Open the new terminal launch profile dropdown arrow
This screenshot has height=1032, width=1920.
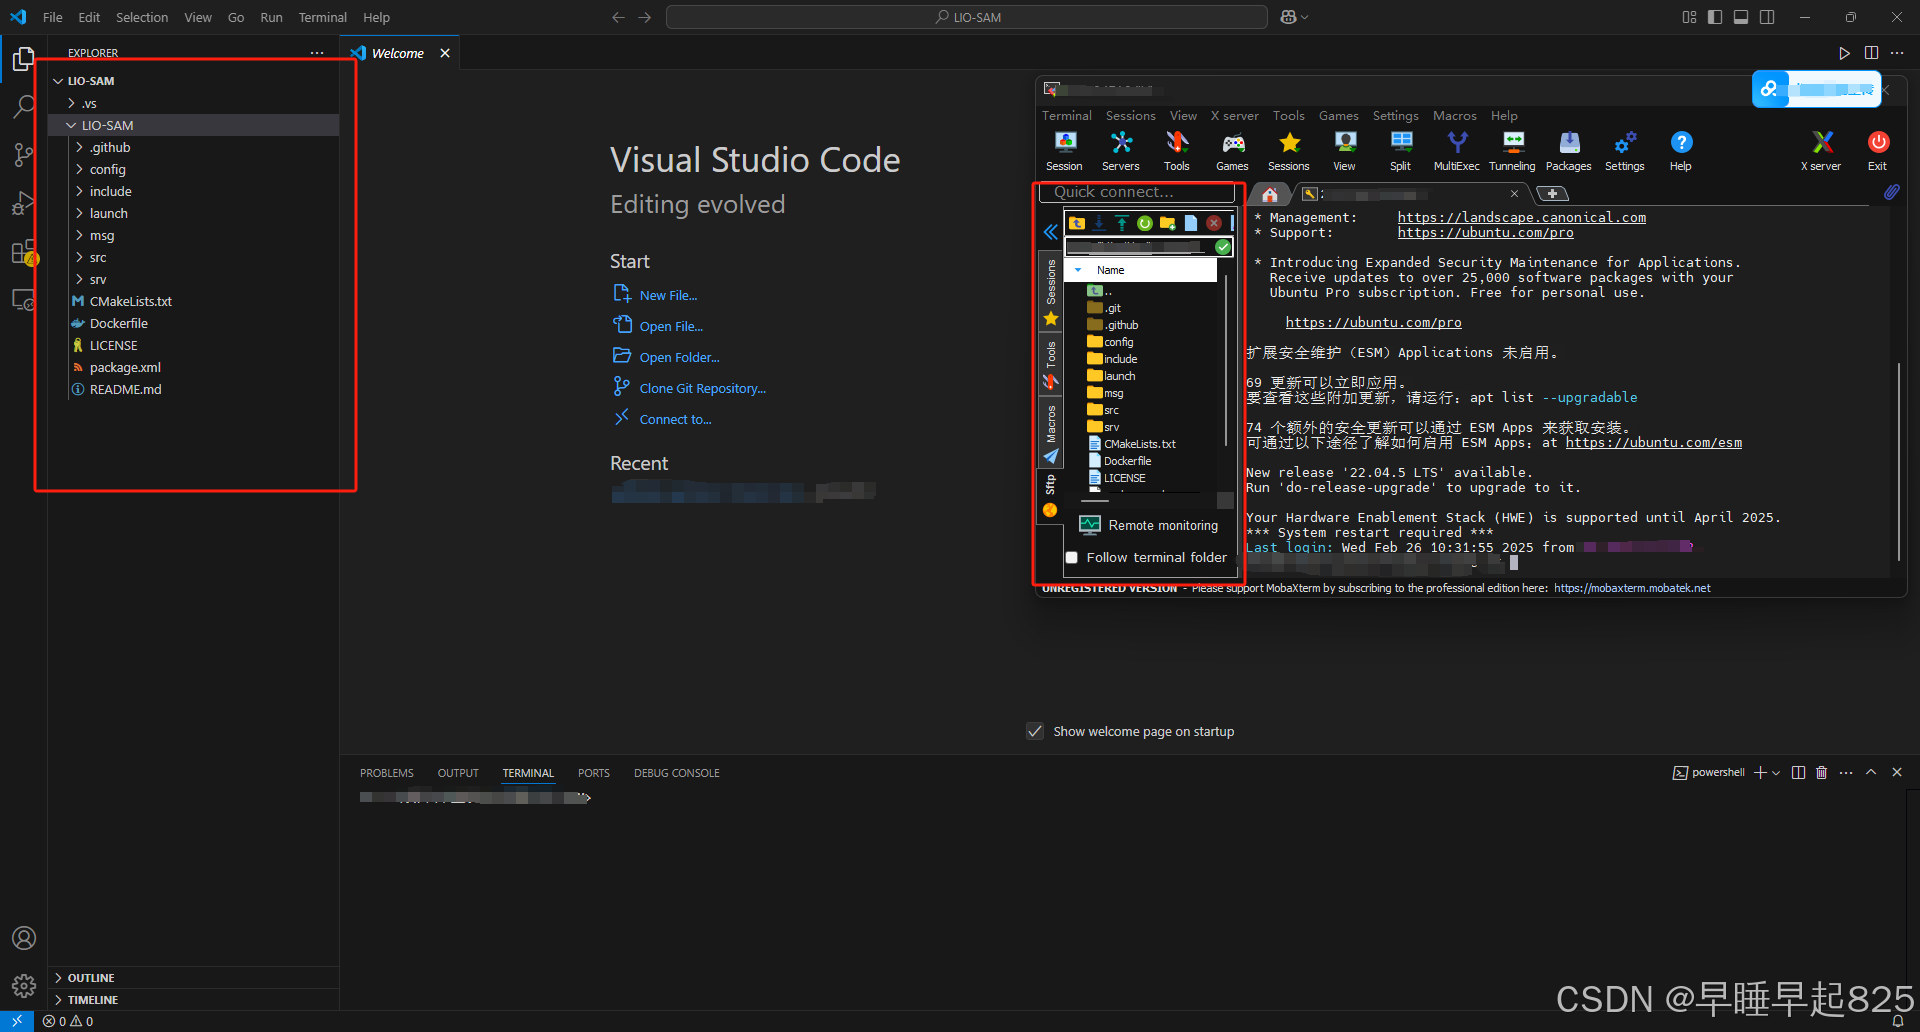point(1776,772)
